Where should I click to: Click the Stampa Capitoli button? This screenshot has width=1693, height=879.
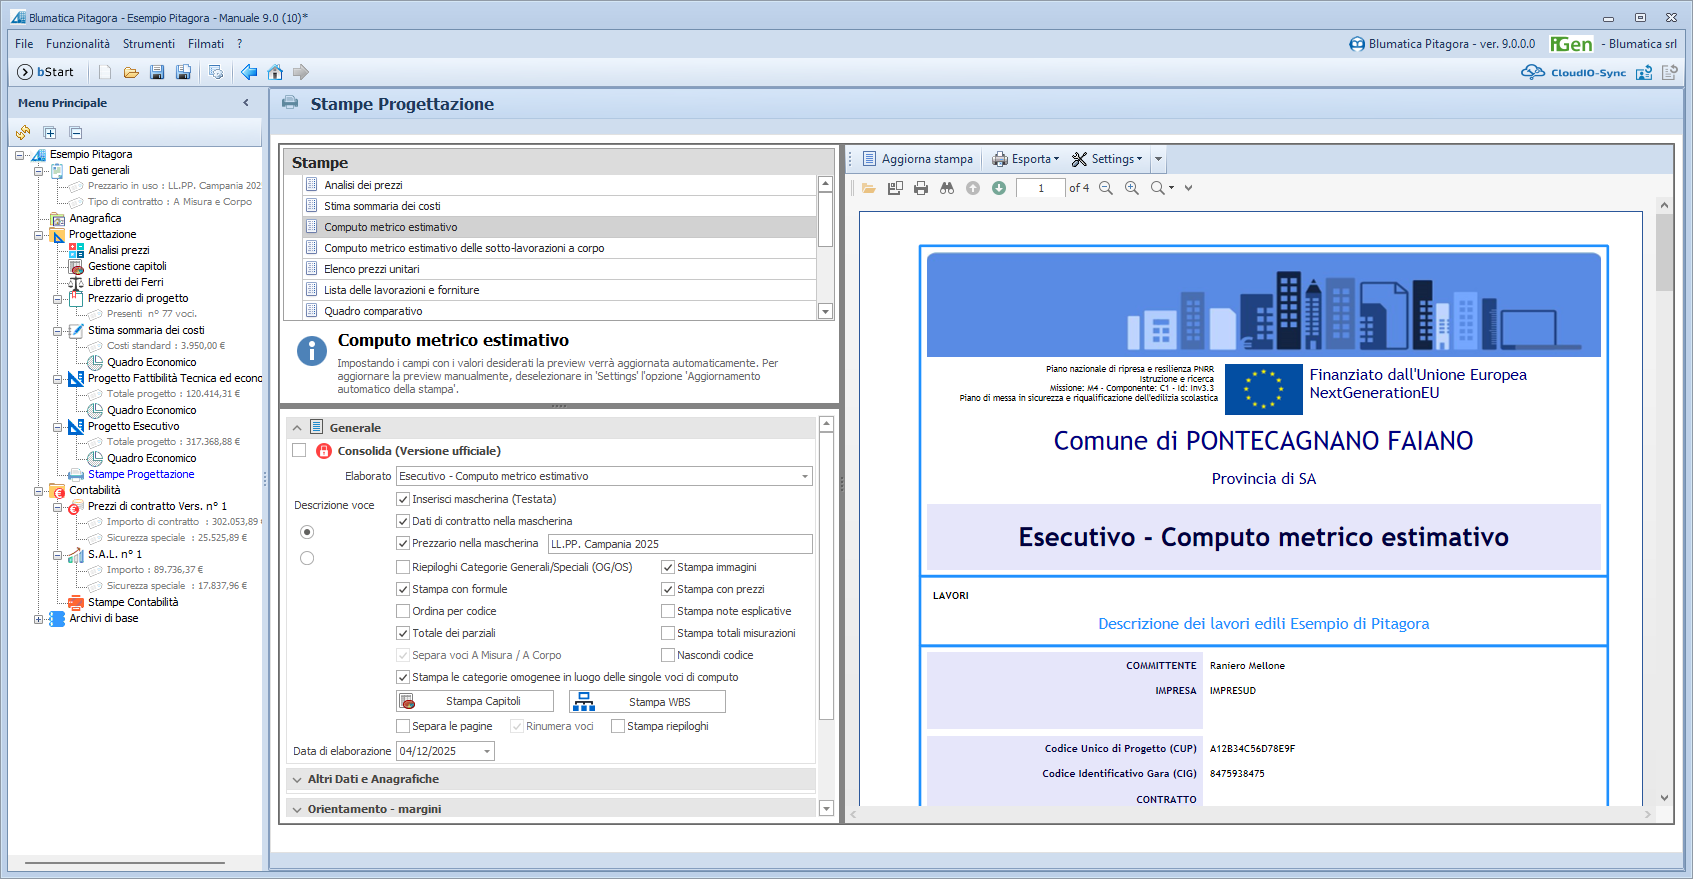(475, 702)
